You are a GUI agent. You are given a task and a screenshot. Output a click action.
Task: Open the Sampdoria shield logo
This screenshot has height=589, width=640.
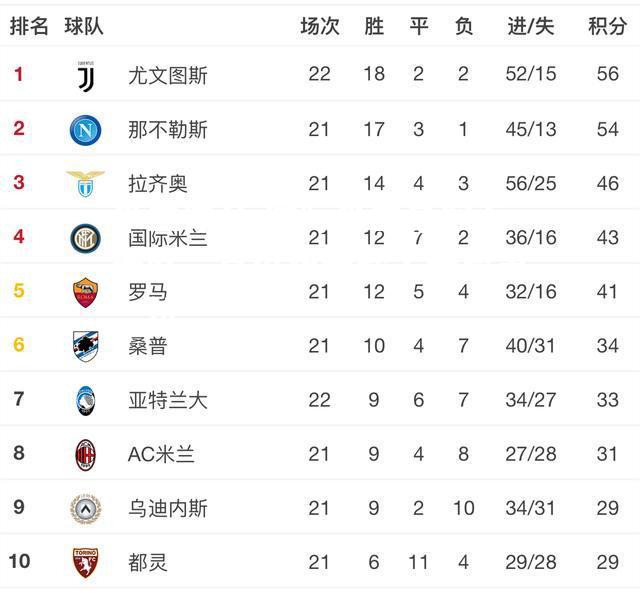[85, 346]
